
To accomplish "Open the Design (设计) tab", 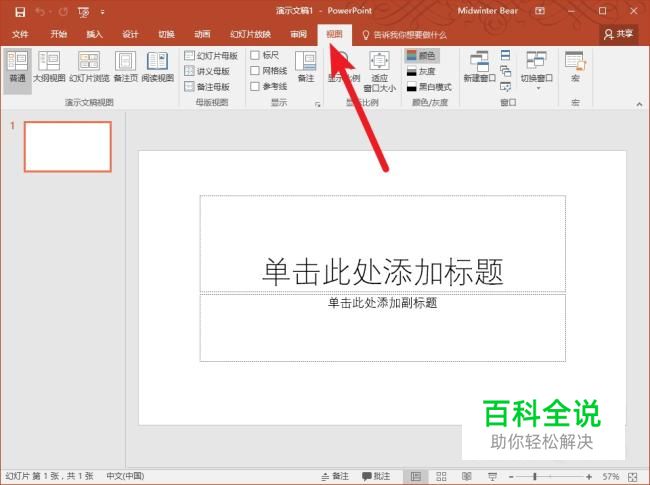I will [130, 34].
